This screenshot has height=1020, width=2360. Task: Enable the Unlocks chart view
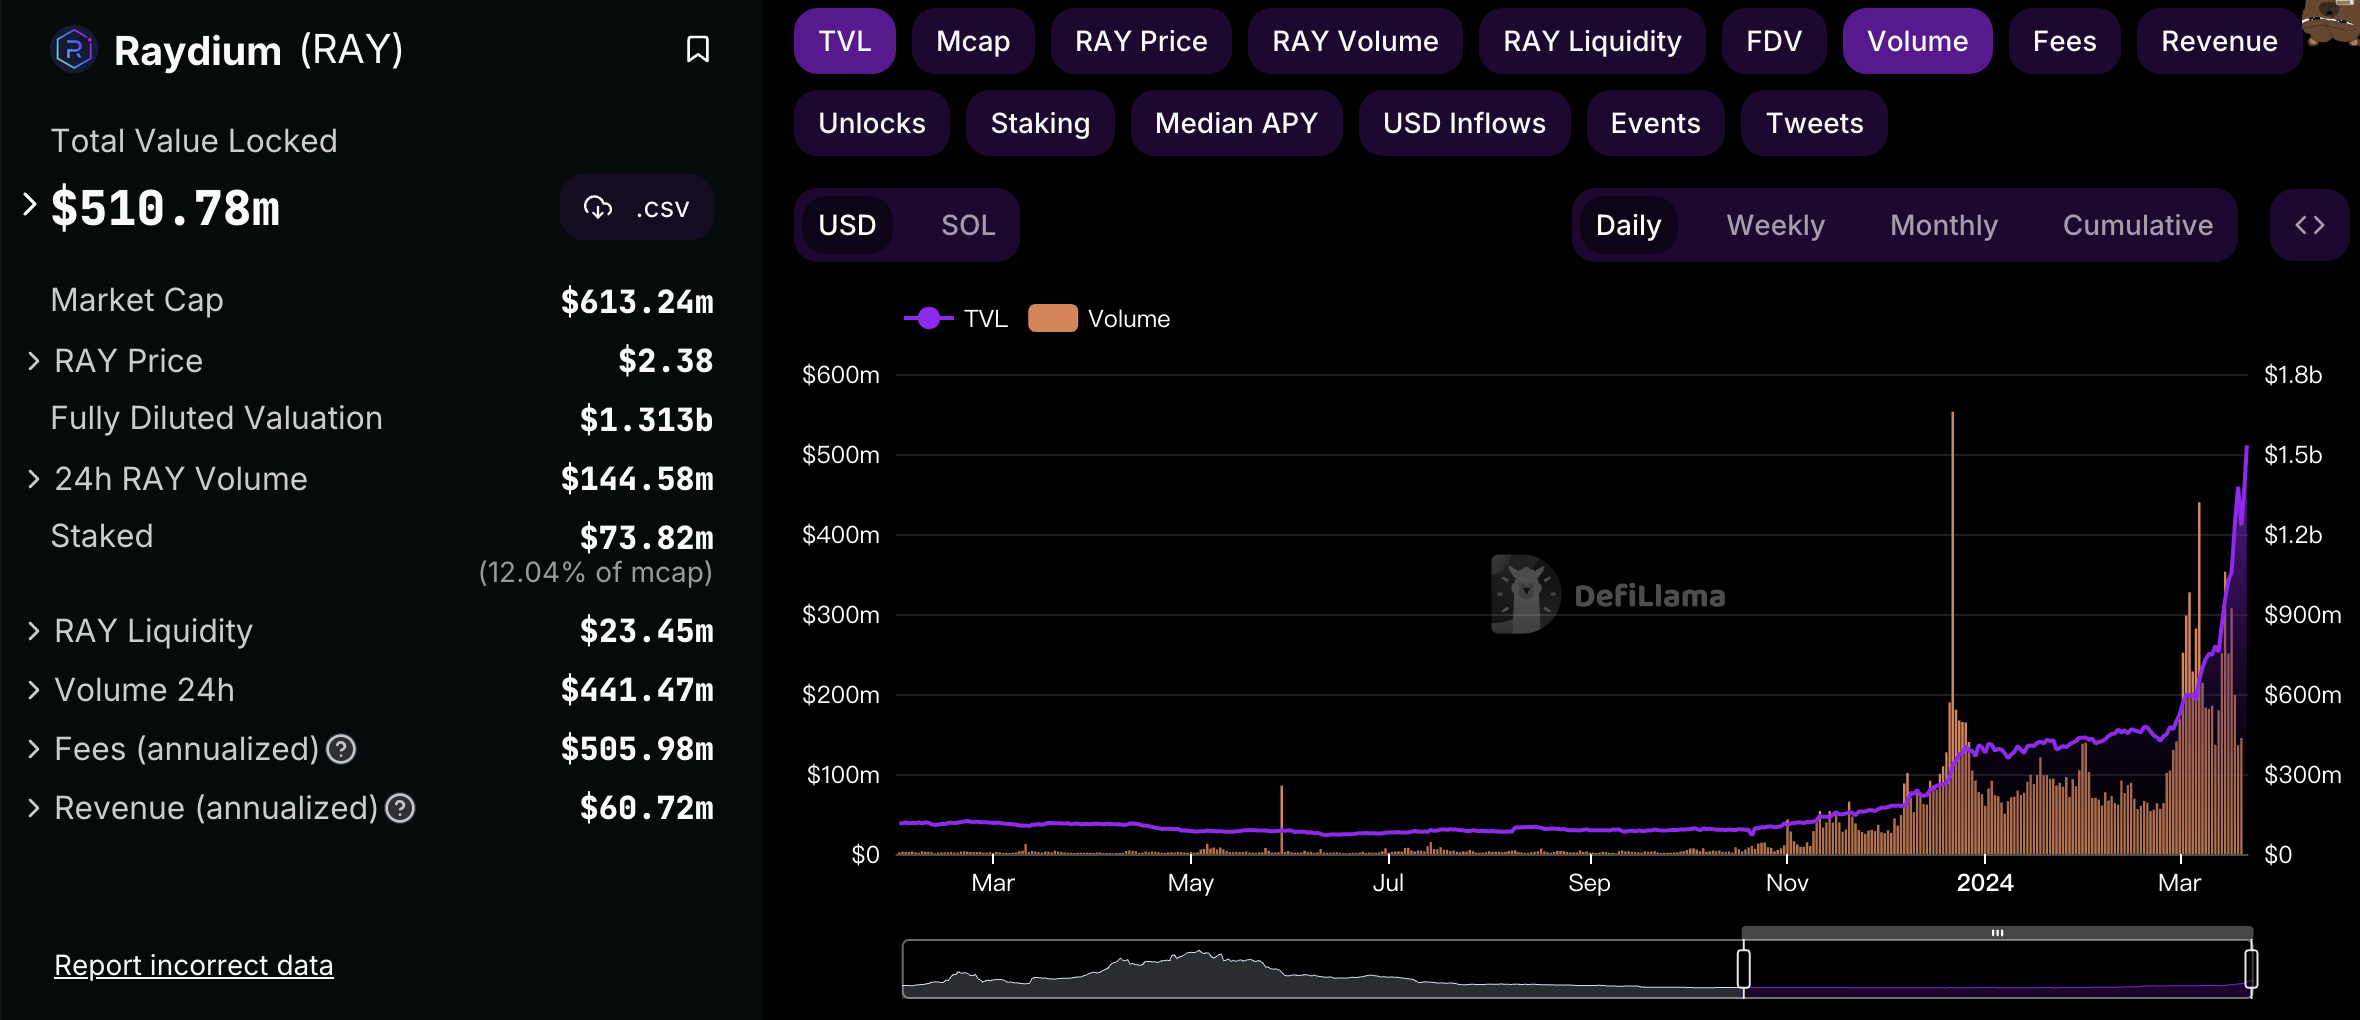(870, 123)
